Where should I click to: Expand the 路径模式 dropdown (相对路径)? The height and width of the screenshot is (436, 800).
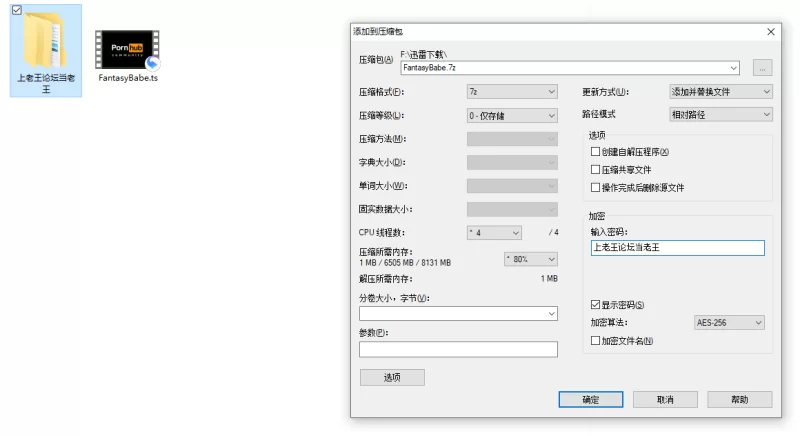click(x=720, y=115)
